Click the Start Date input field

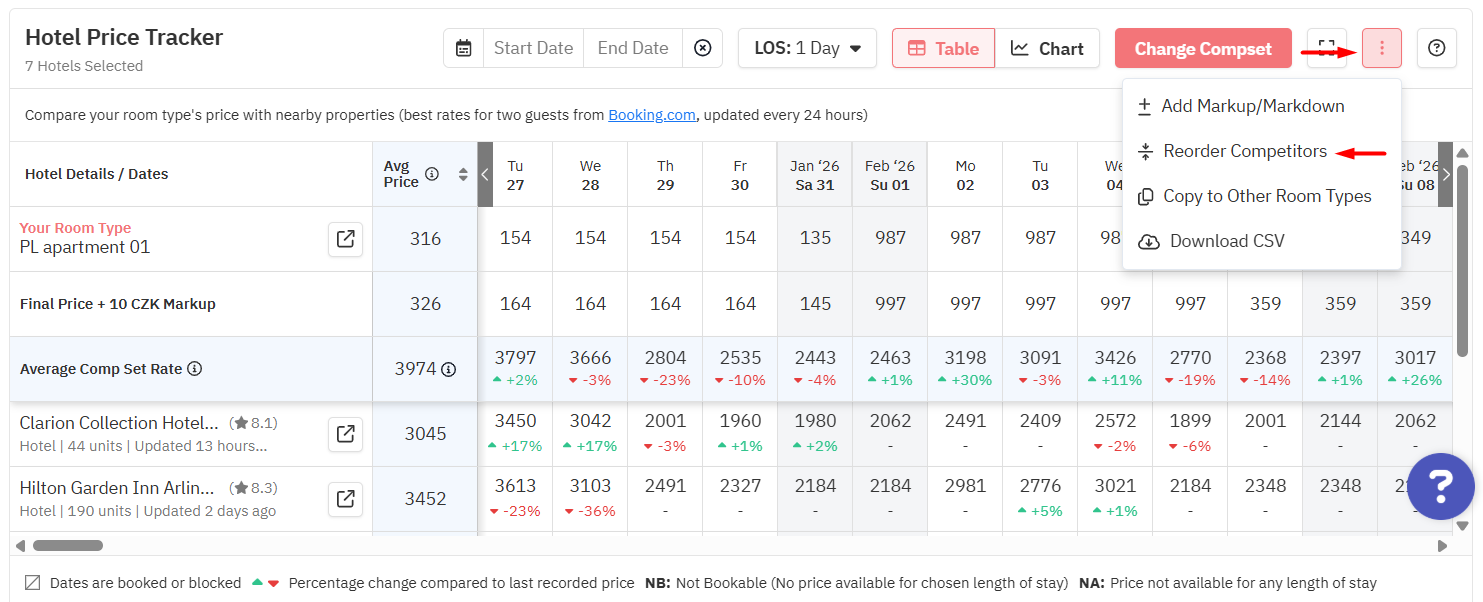(x=533, y=48)
